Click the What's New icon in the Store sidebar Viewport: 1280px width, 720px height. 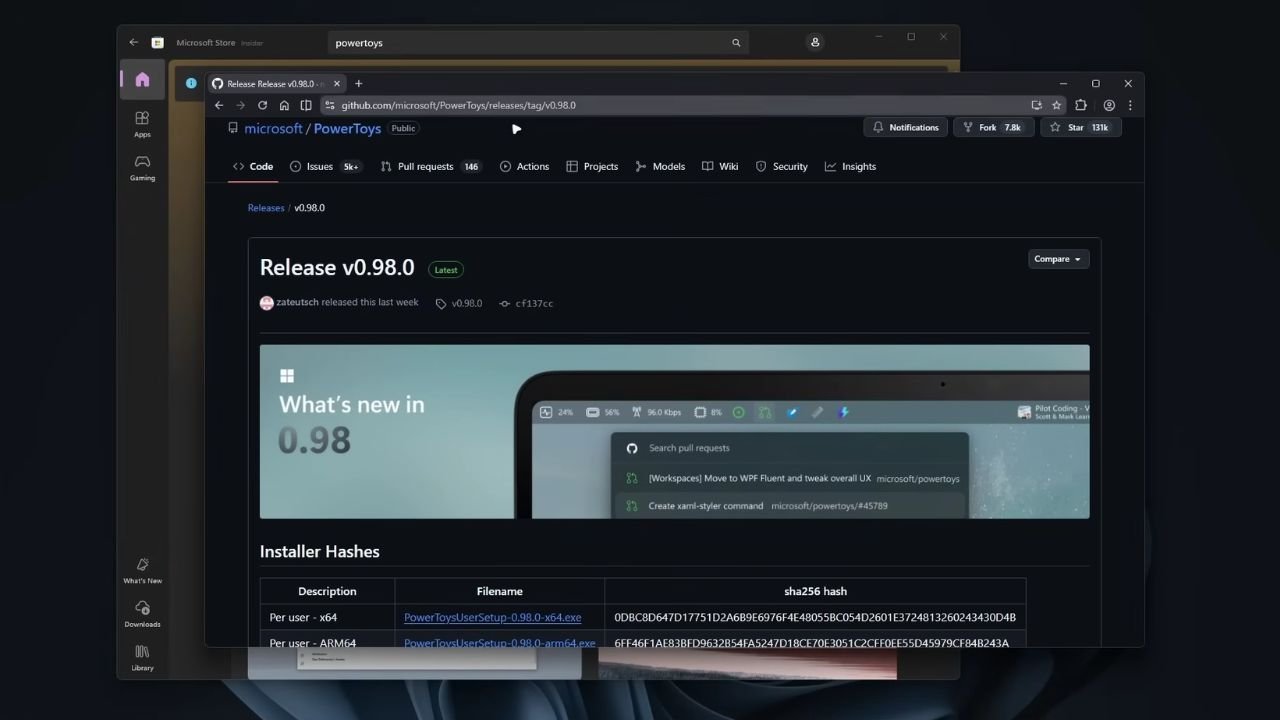tap(142, 569)
